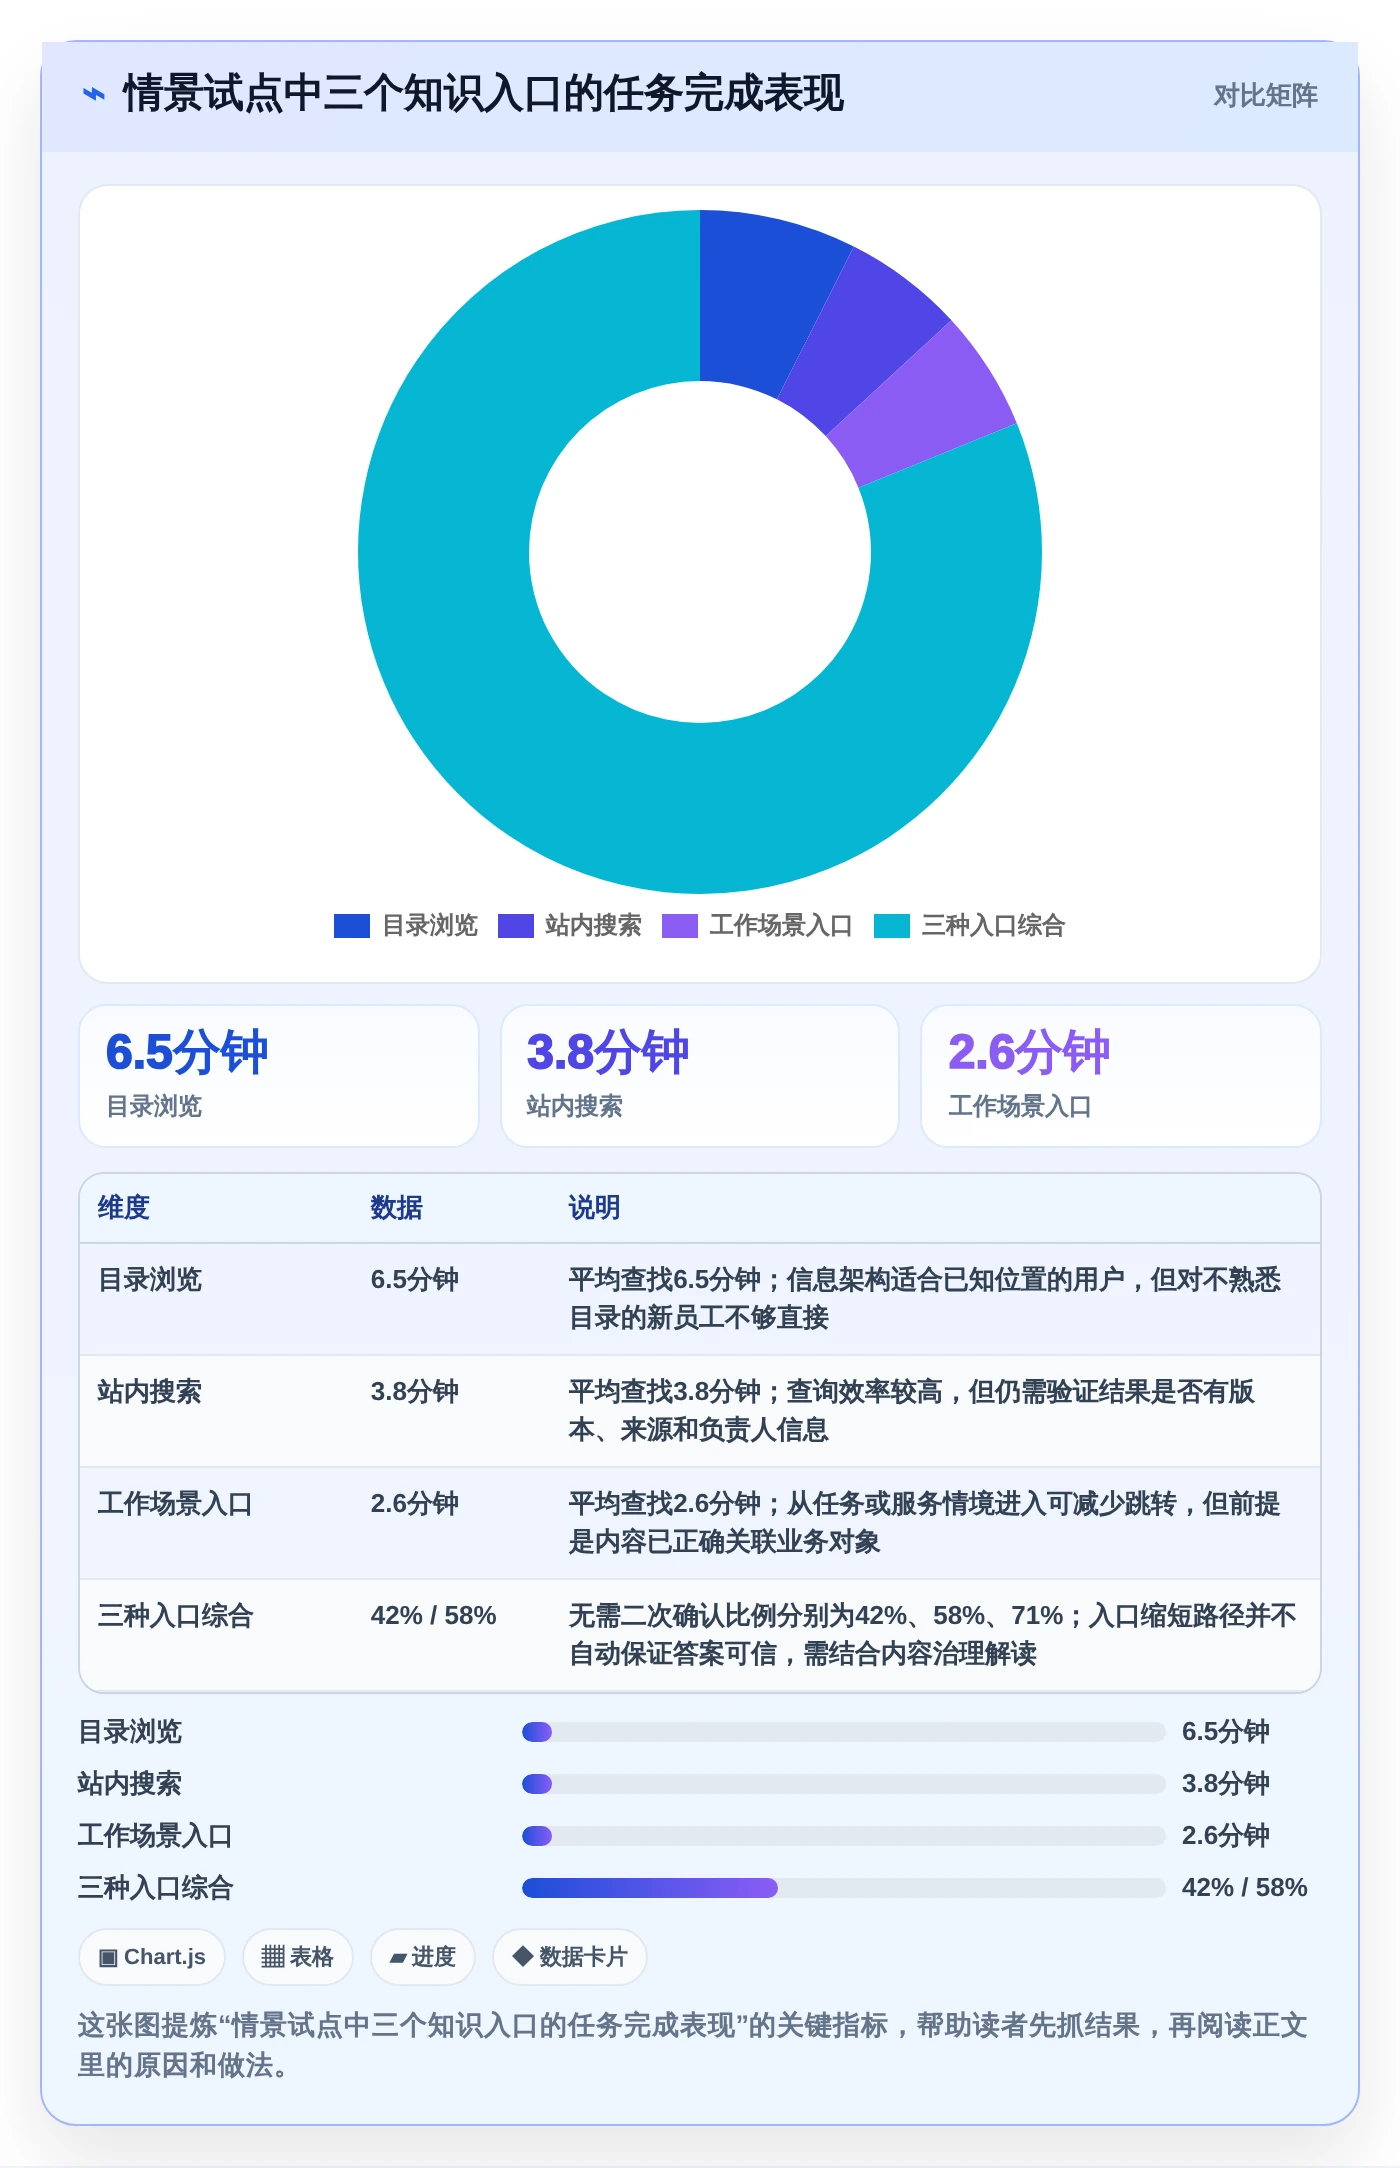Click the 无需二次确认比例 description cell
Viewport: 1400px width, 2168px height.
tap(932, 1635)
